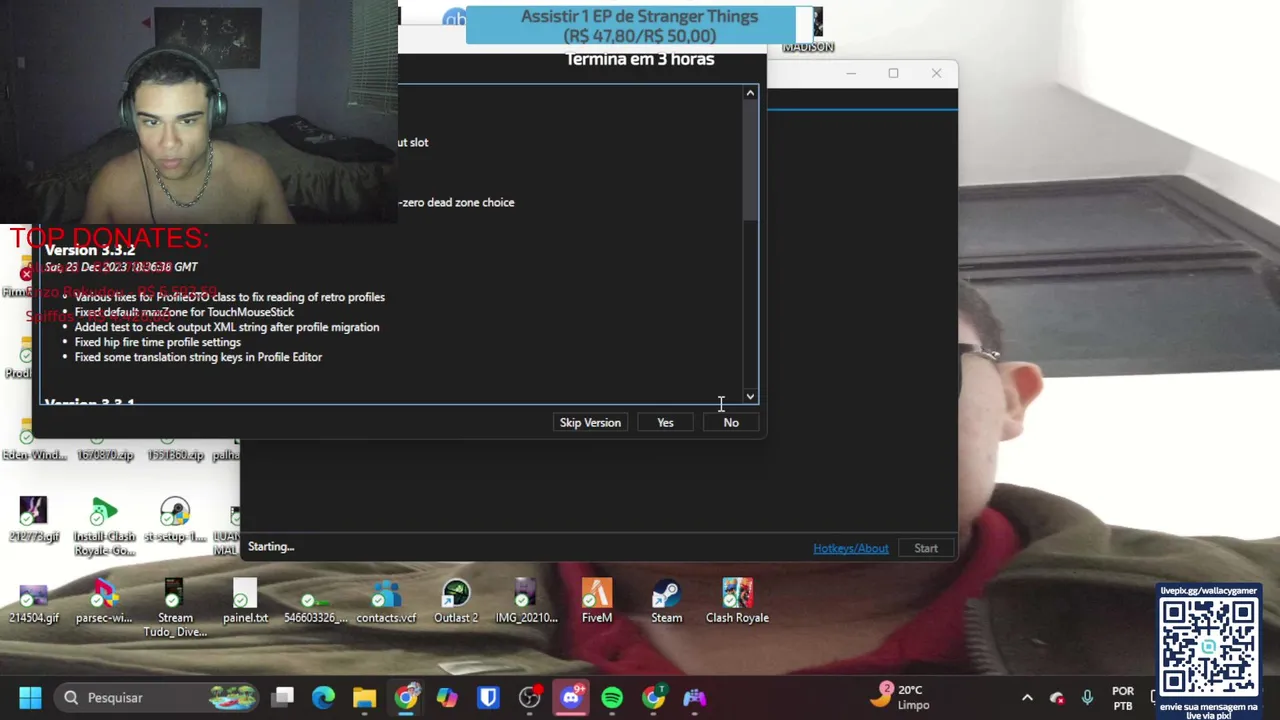Click 'Added test to check output XML' line
This screenshot has height=720, width=1280.
227,327
